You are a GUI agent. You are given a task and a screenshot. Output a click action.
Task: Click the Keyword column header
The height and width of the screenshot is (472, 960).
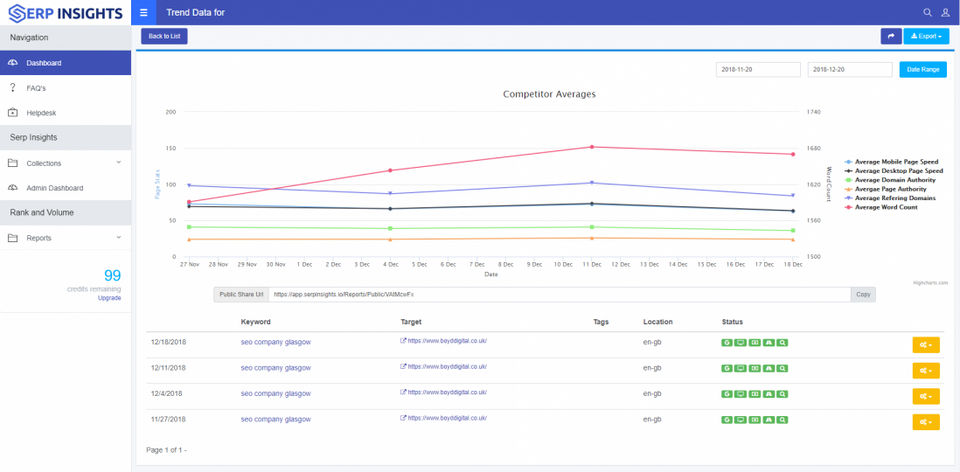(255, 321)
